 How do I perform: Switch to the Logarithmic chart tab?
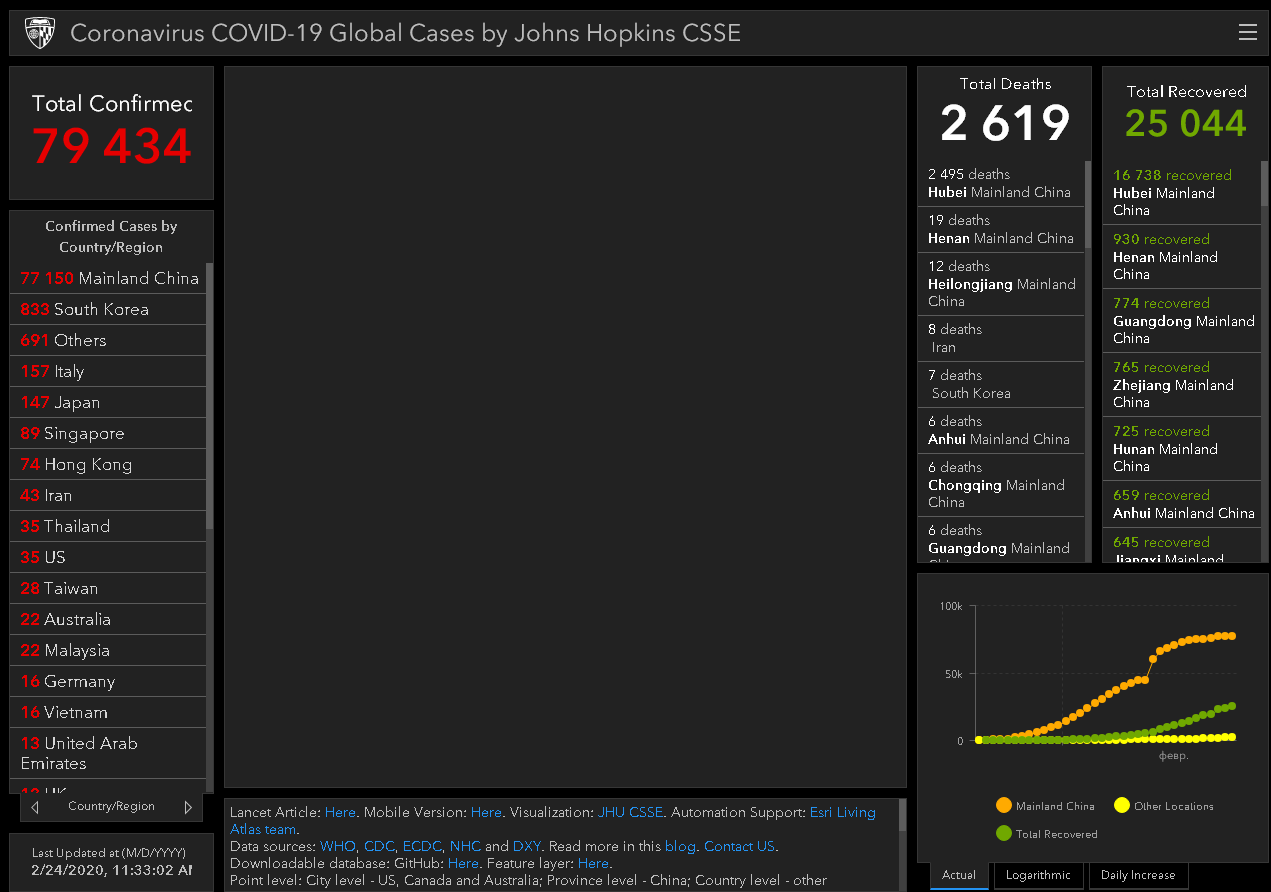[x=1038, y=875]
